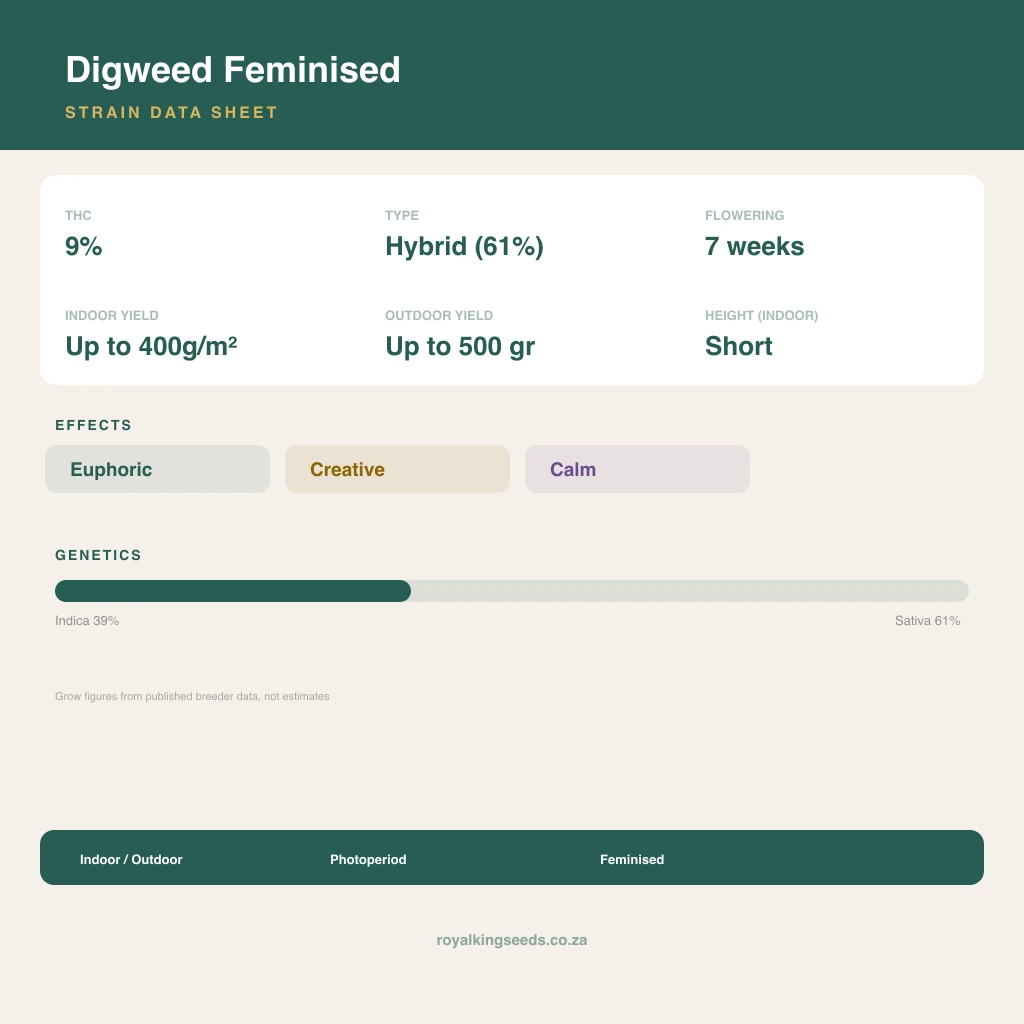Click the Calm effect chip

click(637, 469)
